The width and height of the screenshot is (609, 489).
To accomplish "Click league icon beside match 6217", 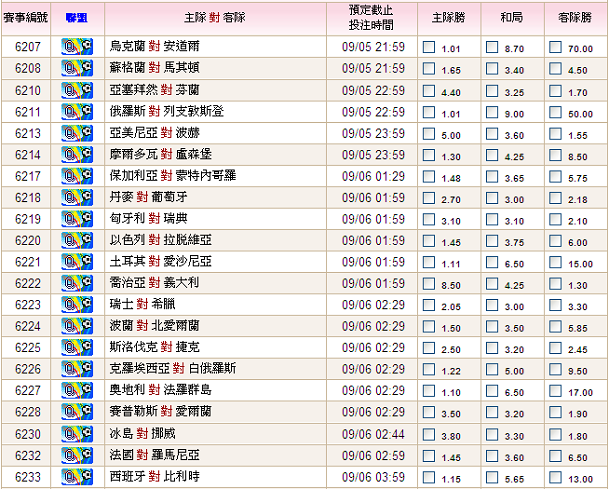I will 77,176.
